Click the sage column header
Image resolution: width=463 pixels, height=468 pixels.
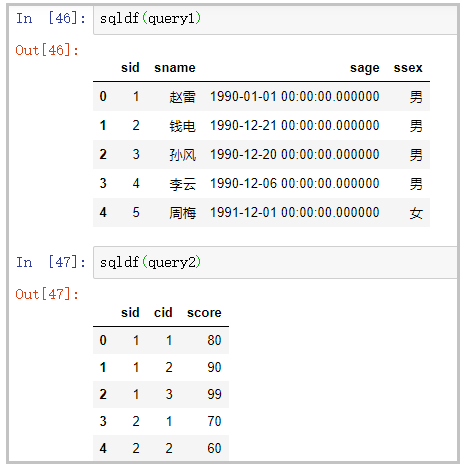364,68
